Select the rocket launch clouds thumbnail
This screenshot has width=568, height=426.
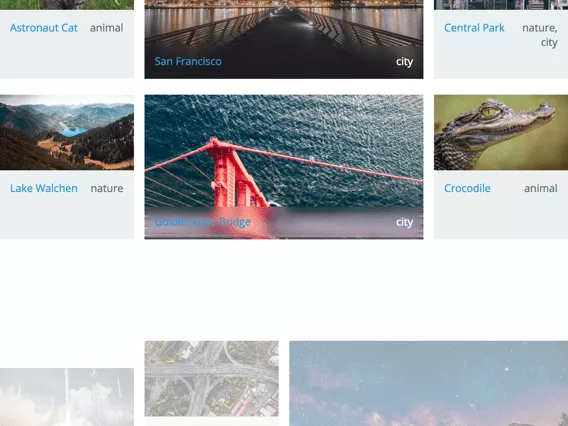[67, 397]
